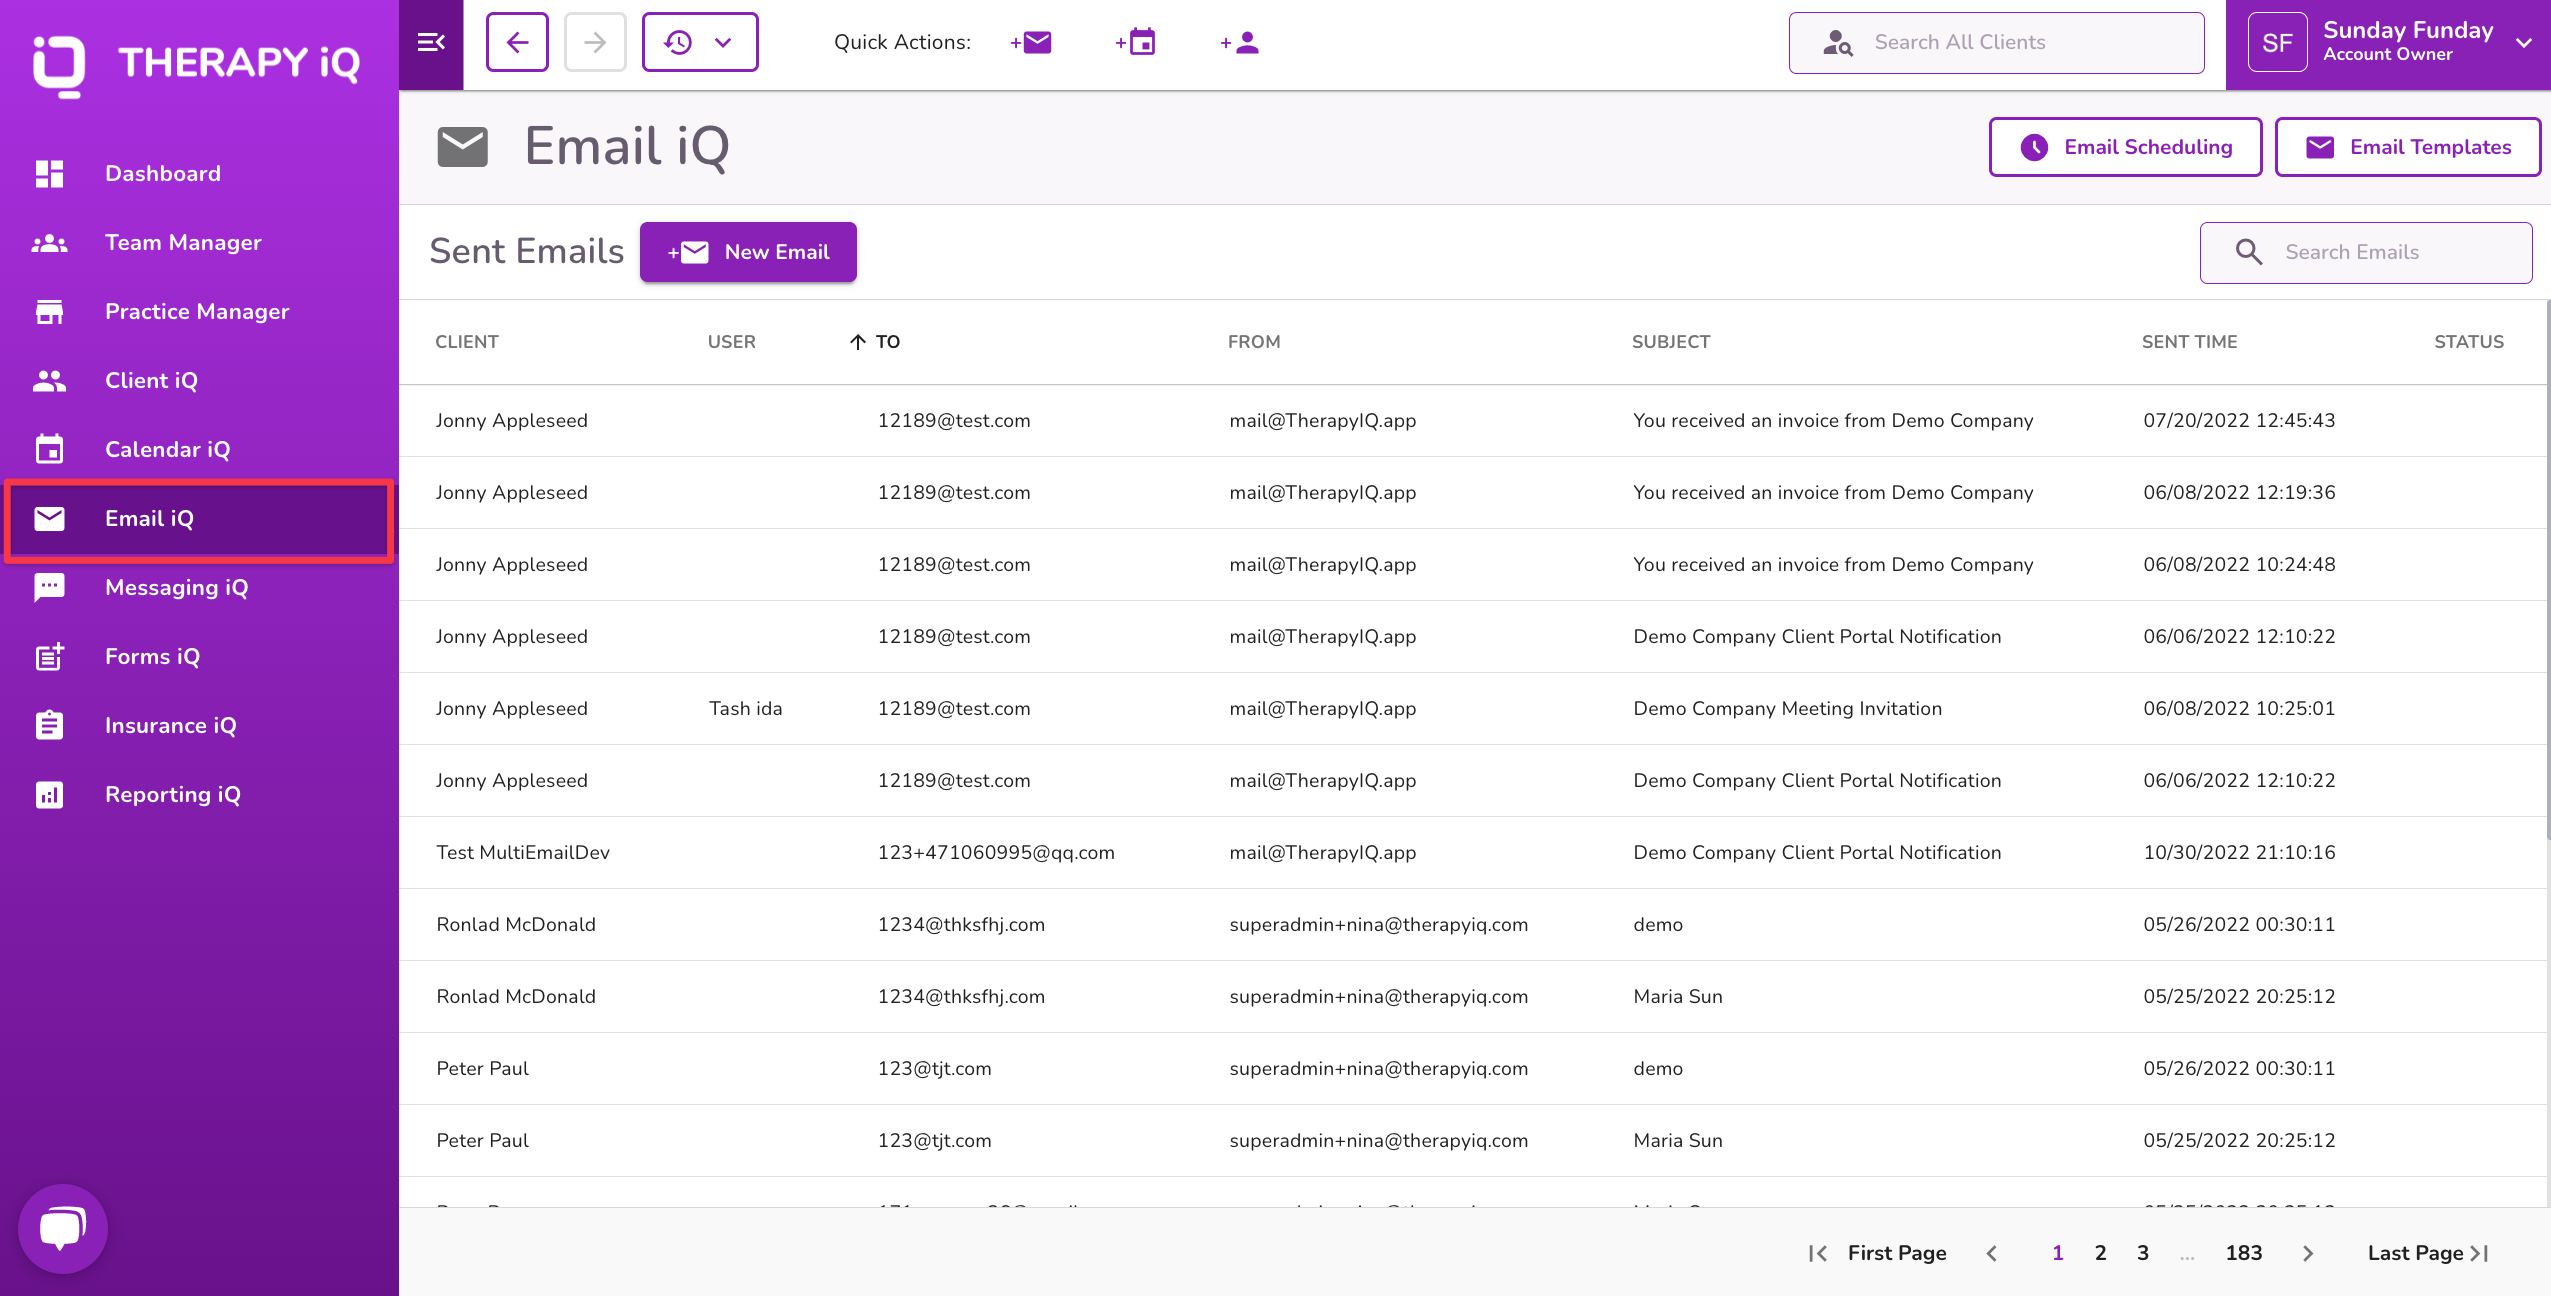
Task: Switch to the Dashboard section
Action: tap(162, 172)
